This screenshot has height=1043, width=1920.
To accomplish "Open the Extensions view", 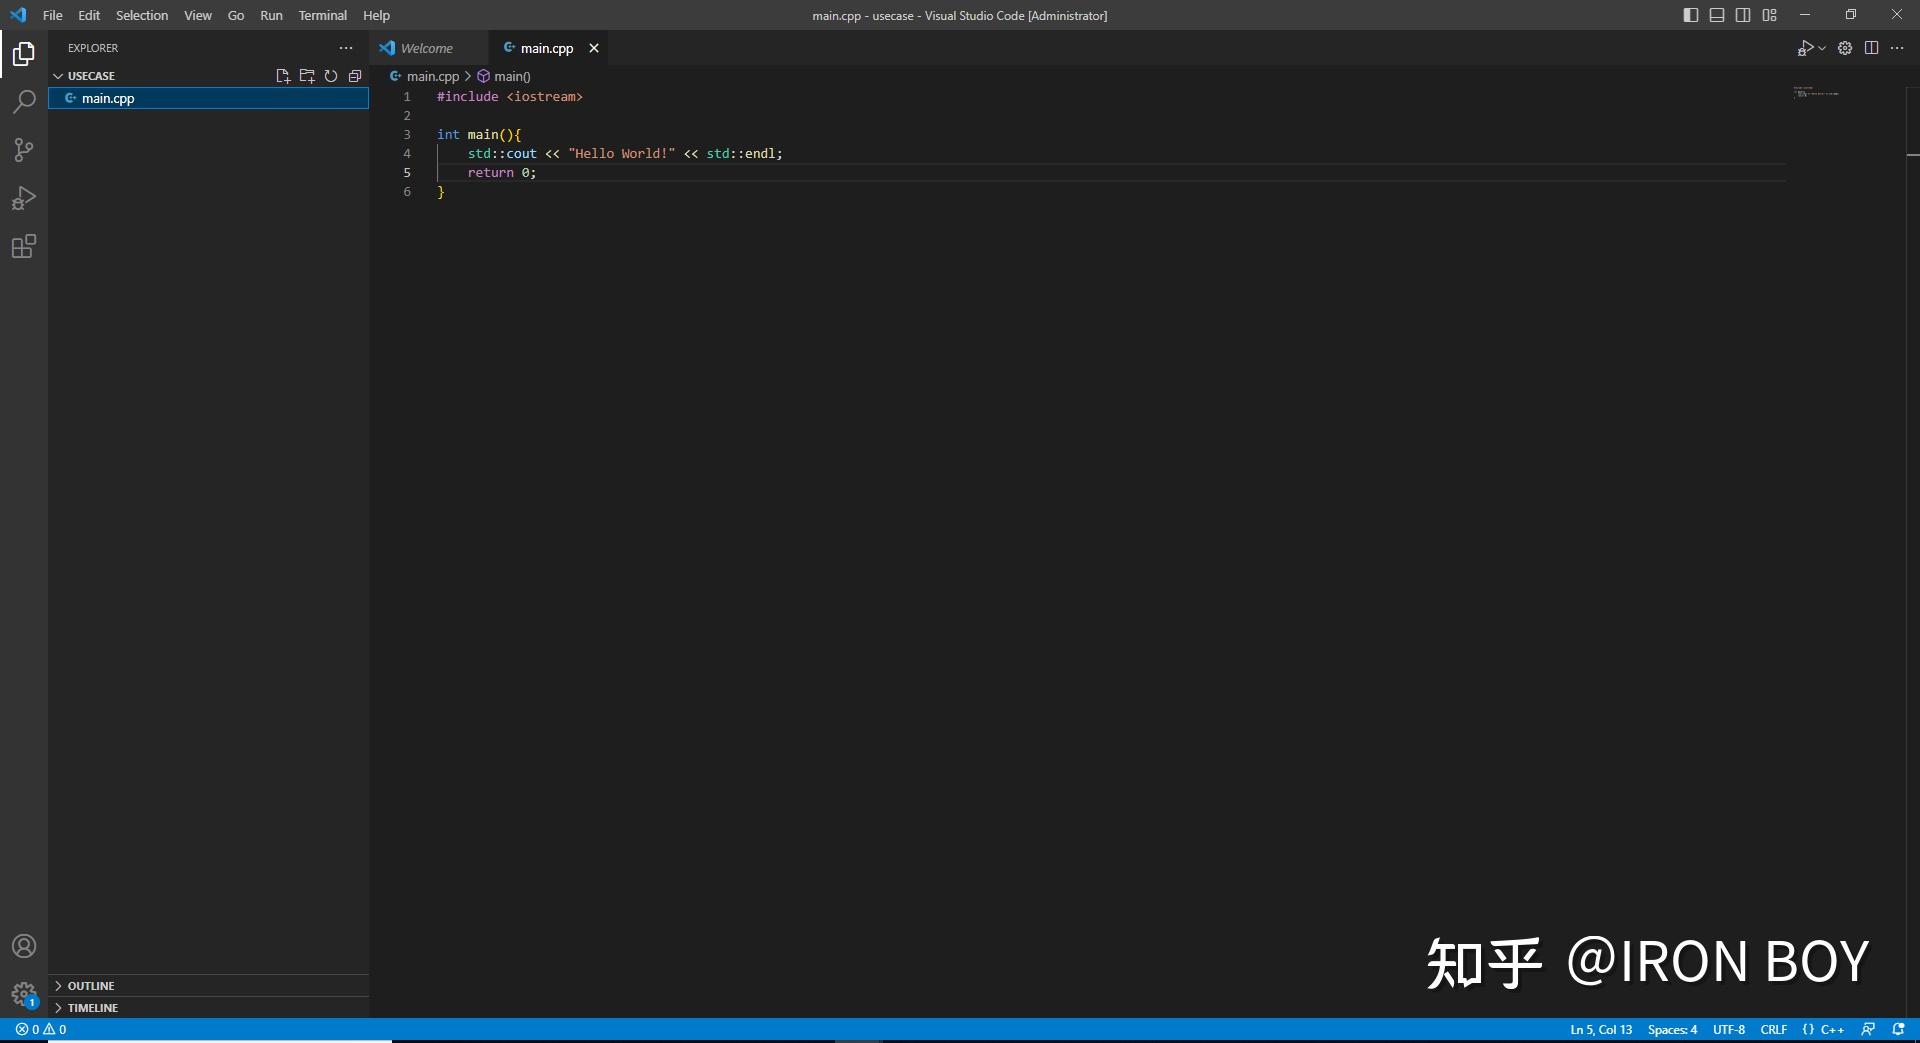I will (x=24, y=247).
